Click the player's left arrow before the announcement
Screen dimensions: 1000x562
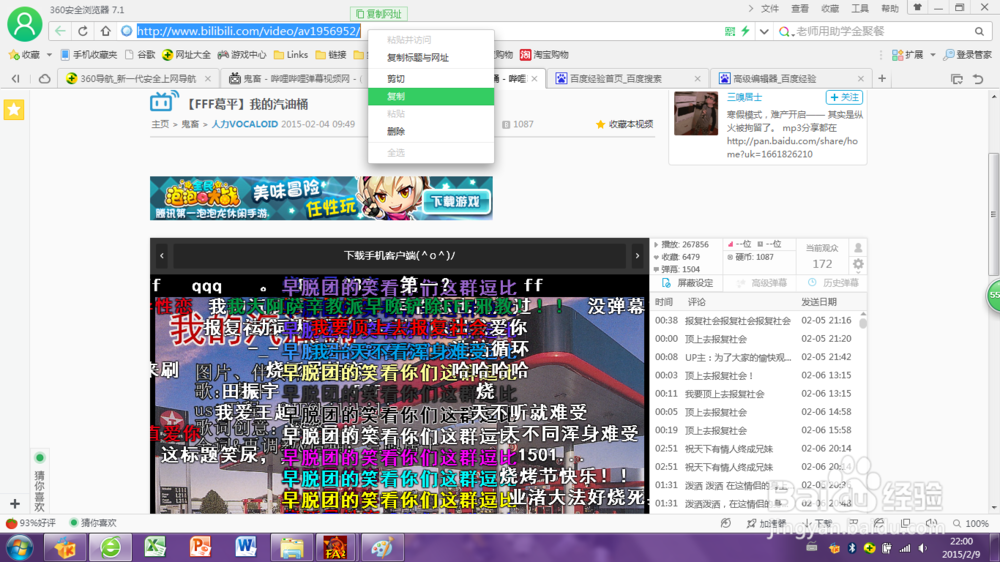(x=162, y=256)
